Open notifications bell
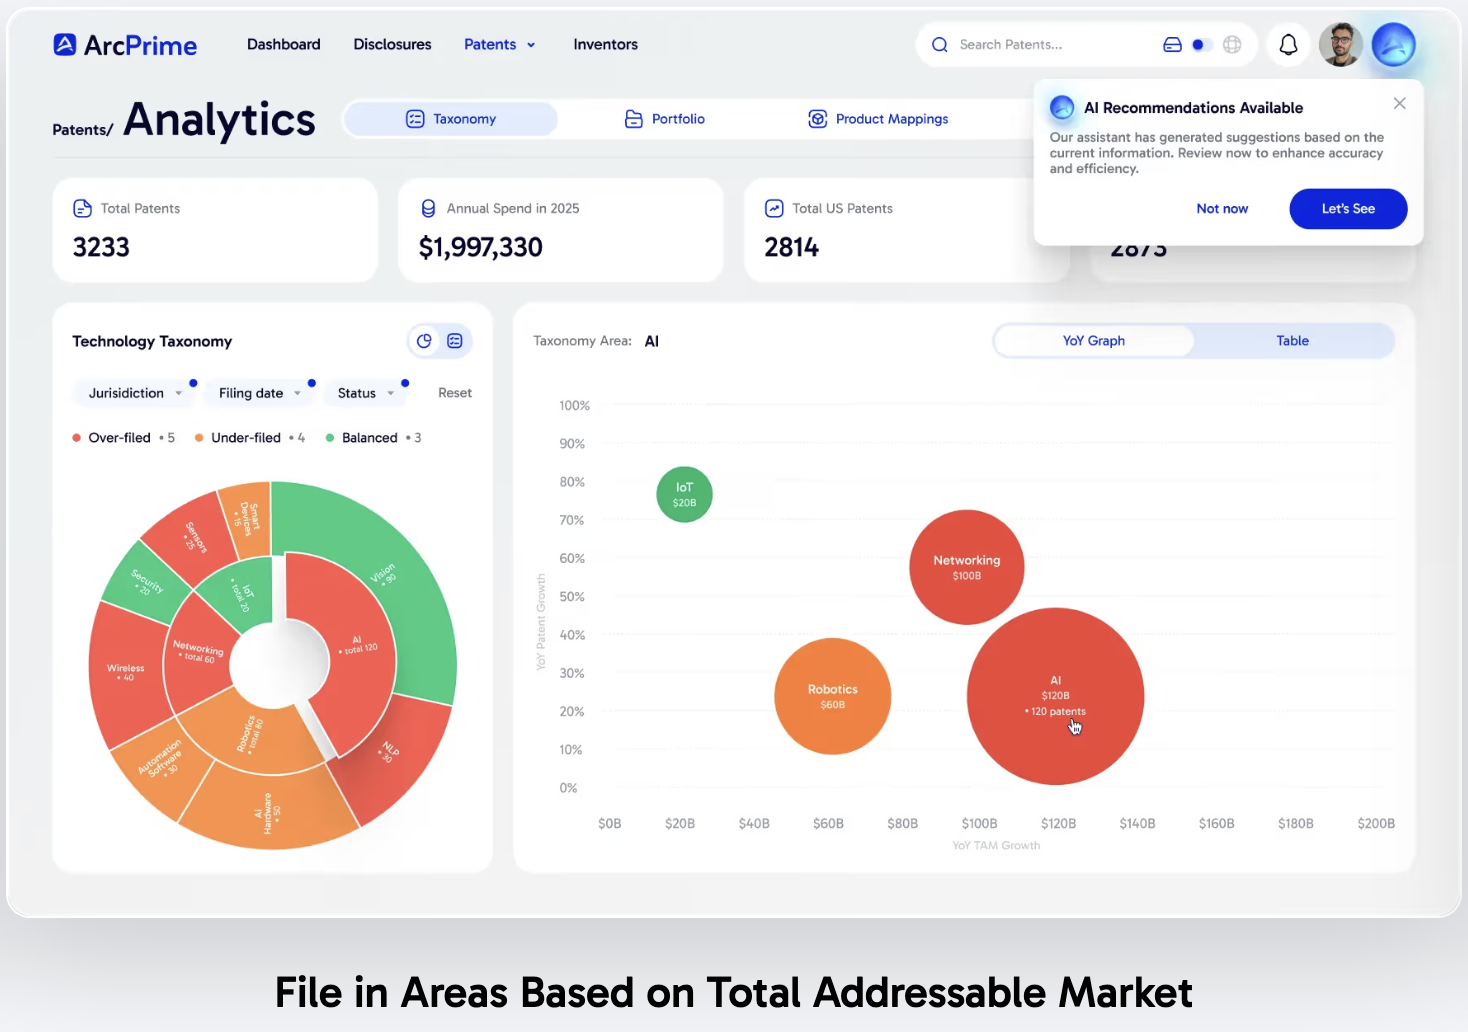 click(1289, 45)
